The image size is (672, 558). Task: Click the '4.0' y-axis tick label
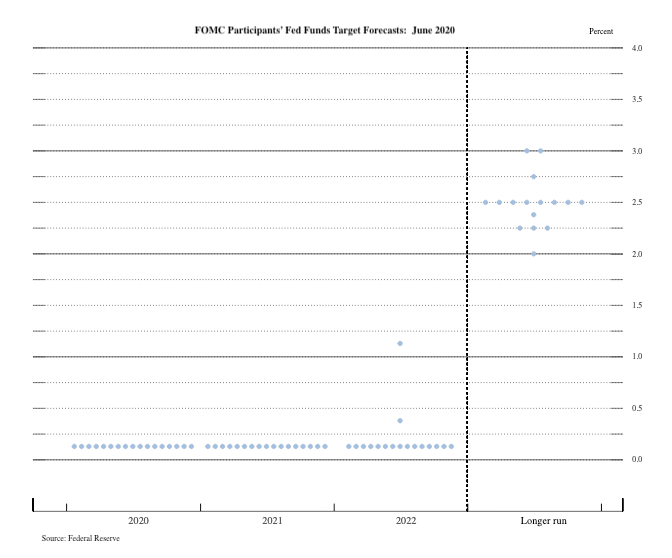pyautogui.click(x=638, y=48)
